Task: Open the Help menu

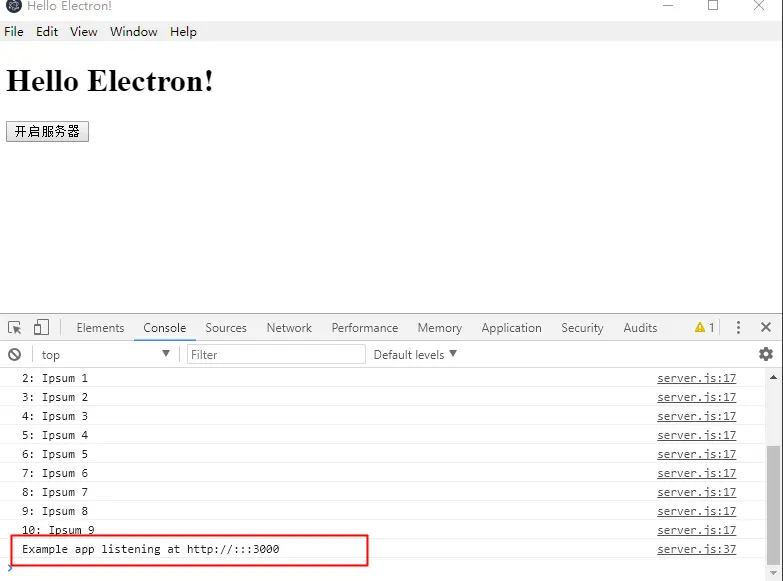Action: pos(183,32)
